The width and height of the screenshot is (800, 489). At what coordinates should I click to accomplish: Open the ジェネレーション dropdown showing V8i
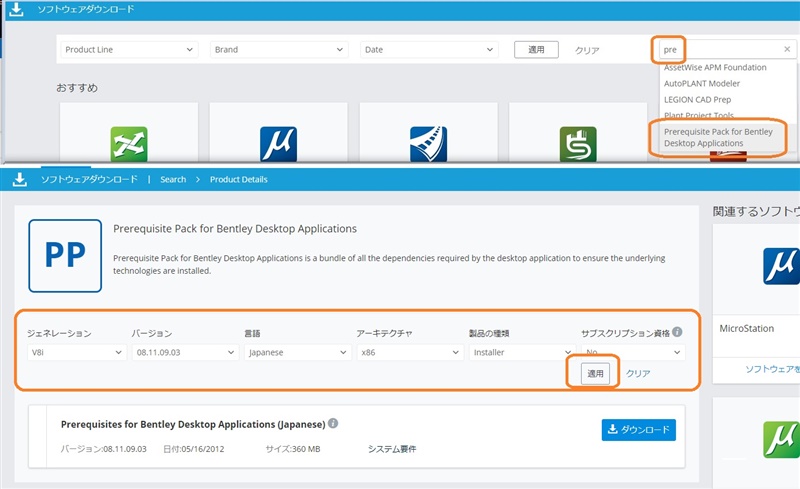(77, 352)
